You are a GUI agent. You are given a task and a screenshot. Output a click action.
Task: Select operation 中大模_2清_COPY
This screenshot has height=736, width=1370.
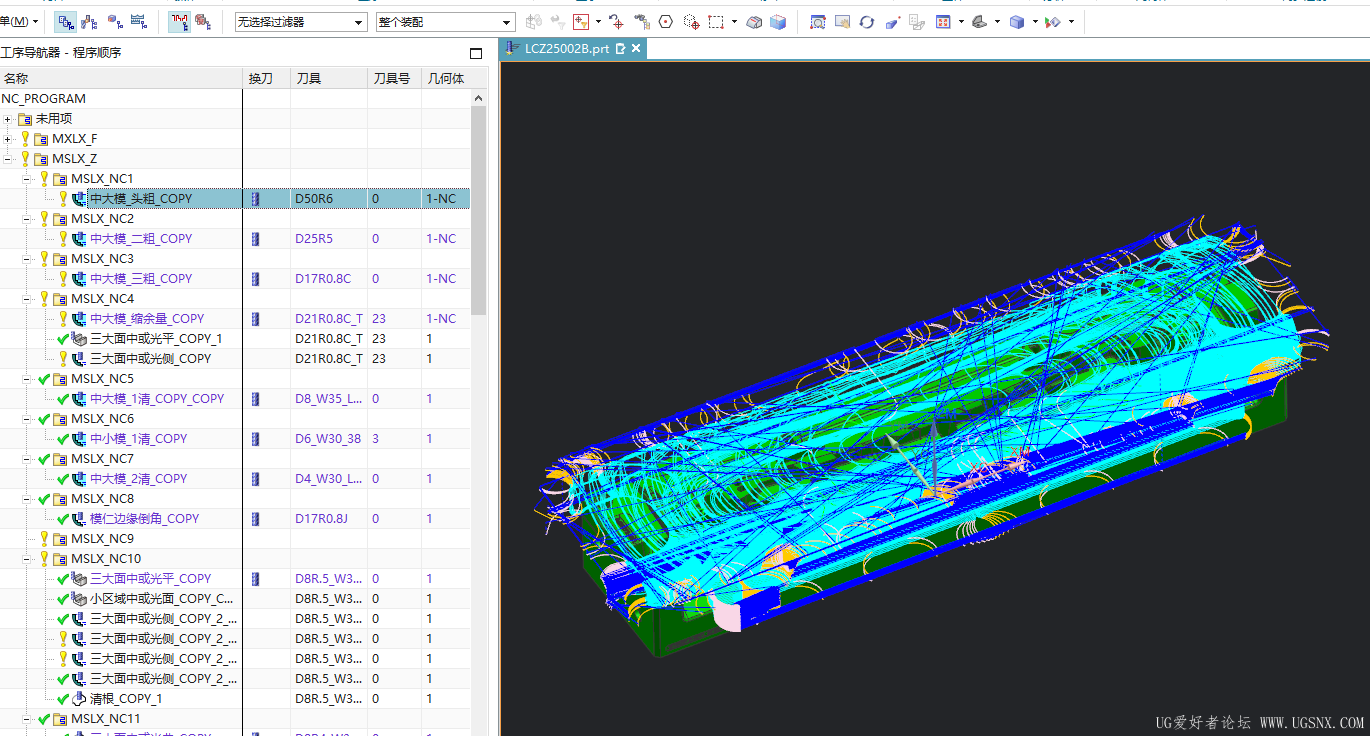(139, 479)
